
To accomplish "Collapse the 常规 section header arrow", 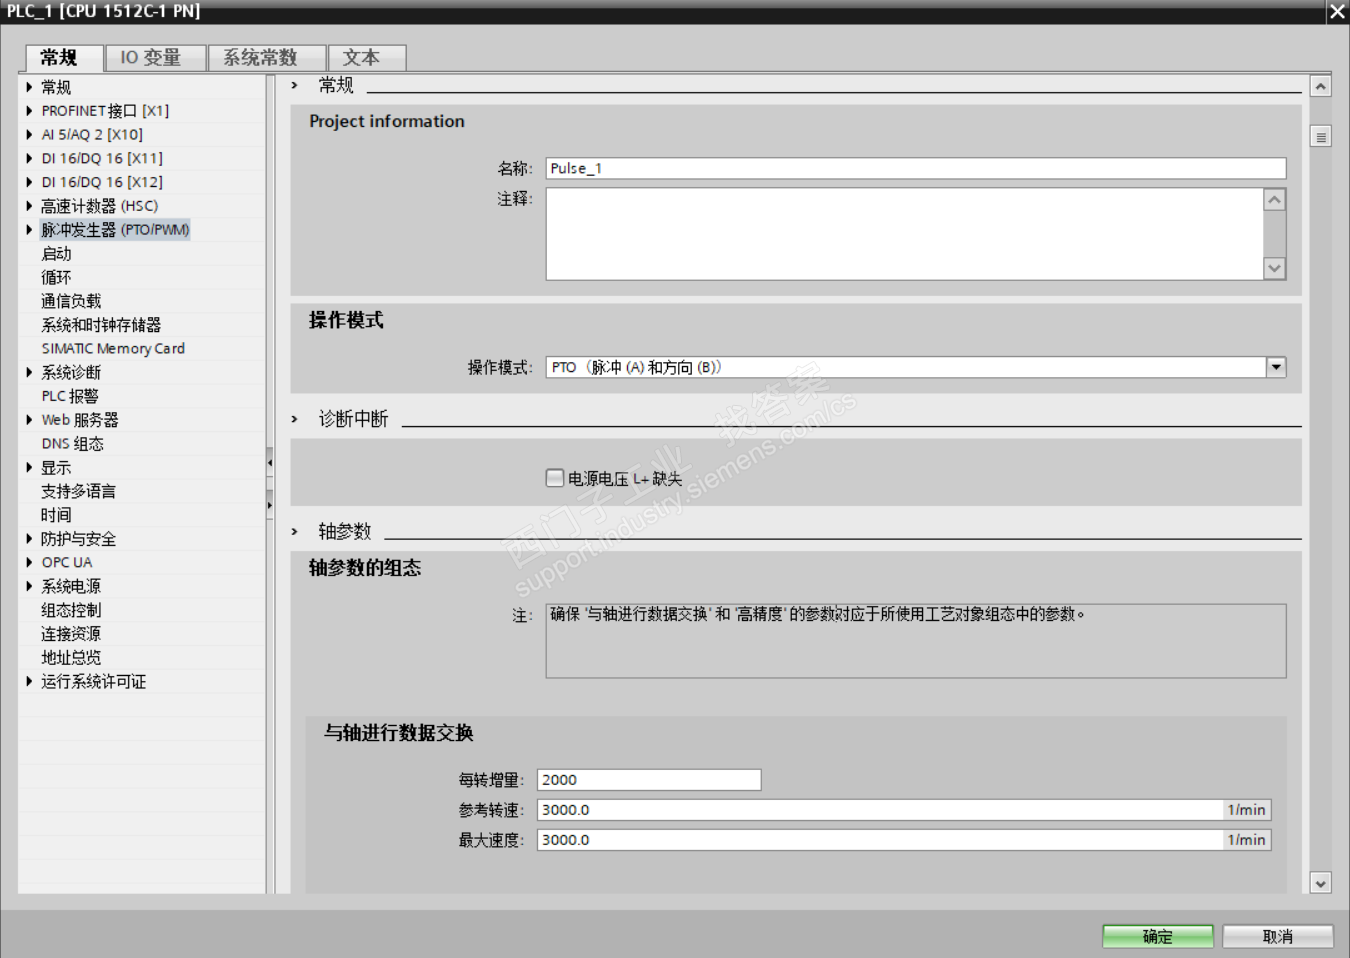I will pyautogui.click(x=295, y=85).
